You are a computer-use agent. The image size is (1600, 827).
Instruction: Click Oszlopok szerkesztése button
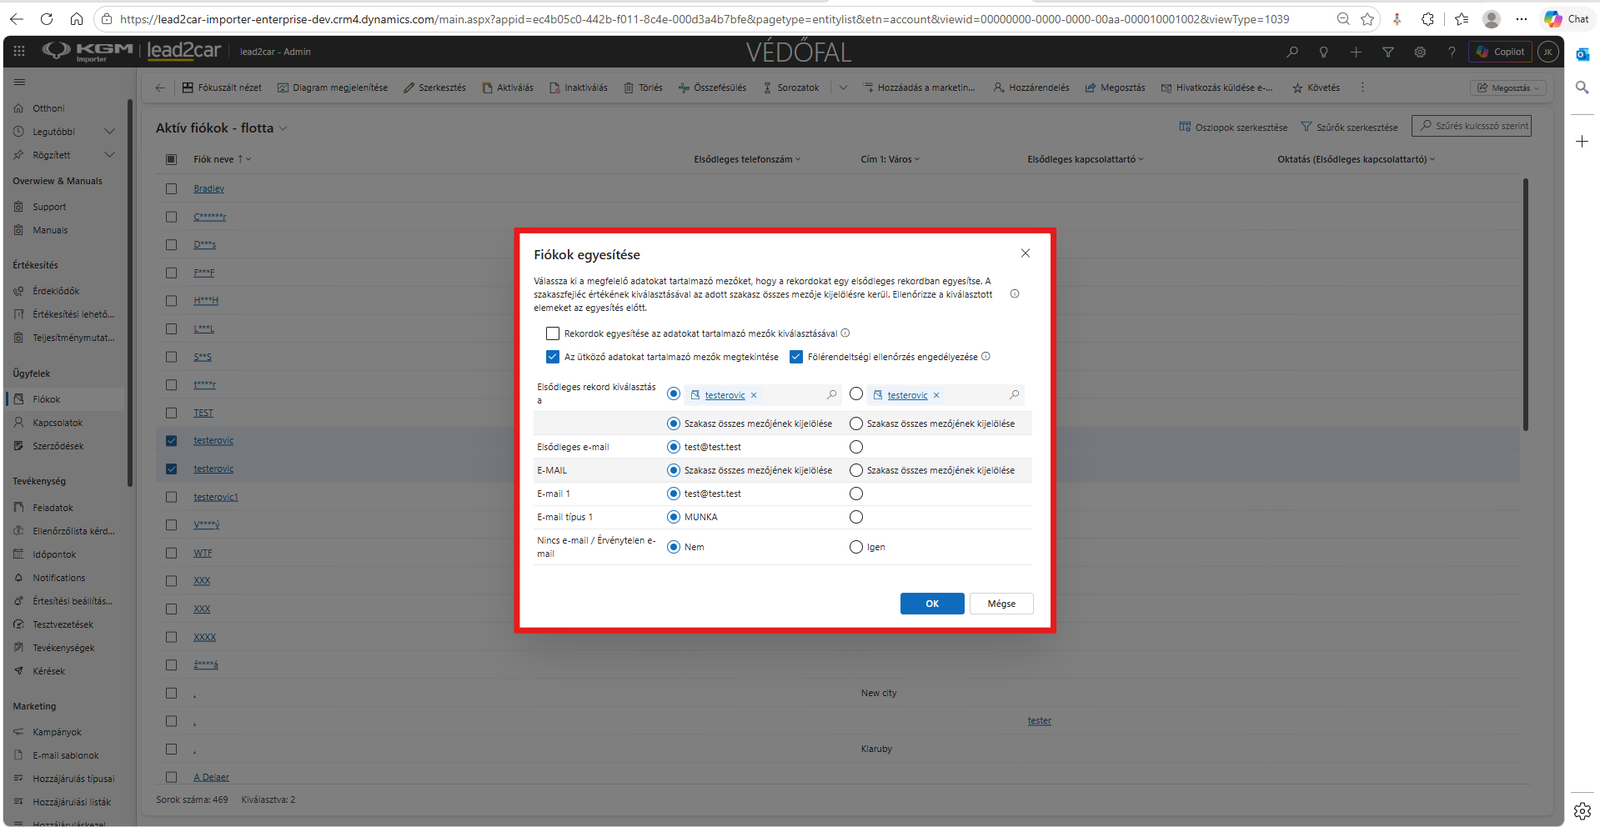[1233, 127]
